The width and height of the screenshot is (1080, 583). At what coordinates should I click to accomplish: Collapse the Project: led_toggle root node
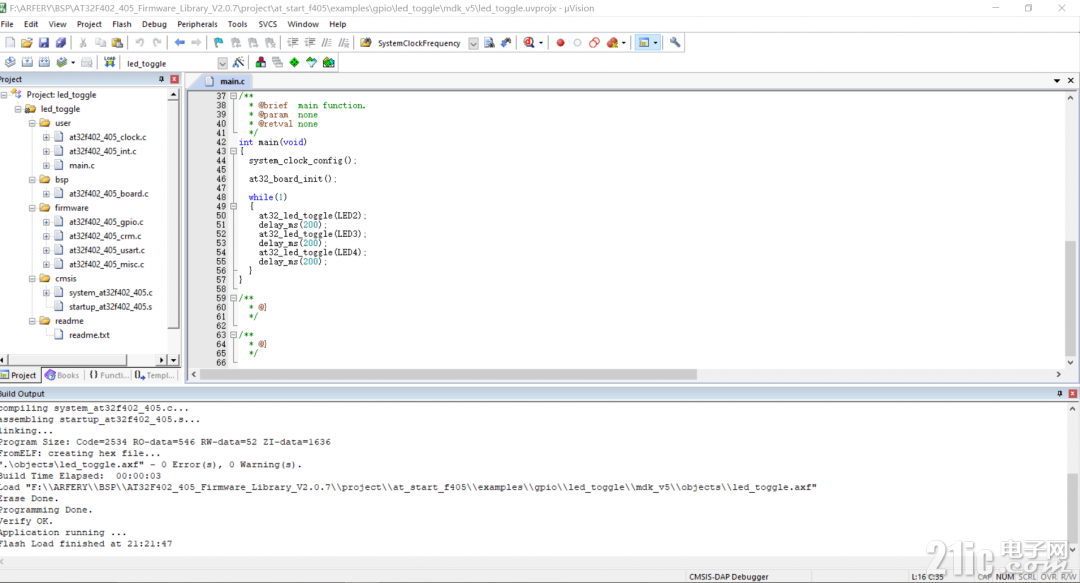tap(4, 94)
